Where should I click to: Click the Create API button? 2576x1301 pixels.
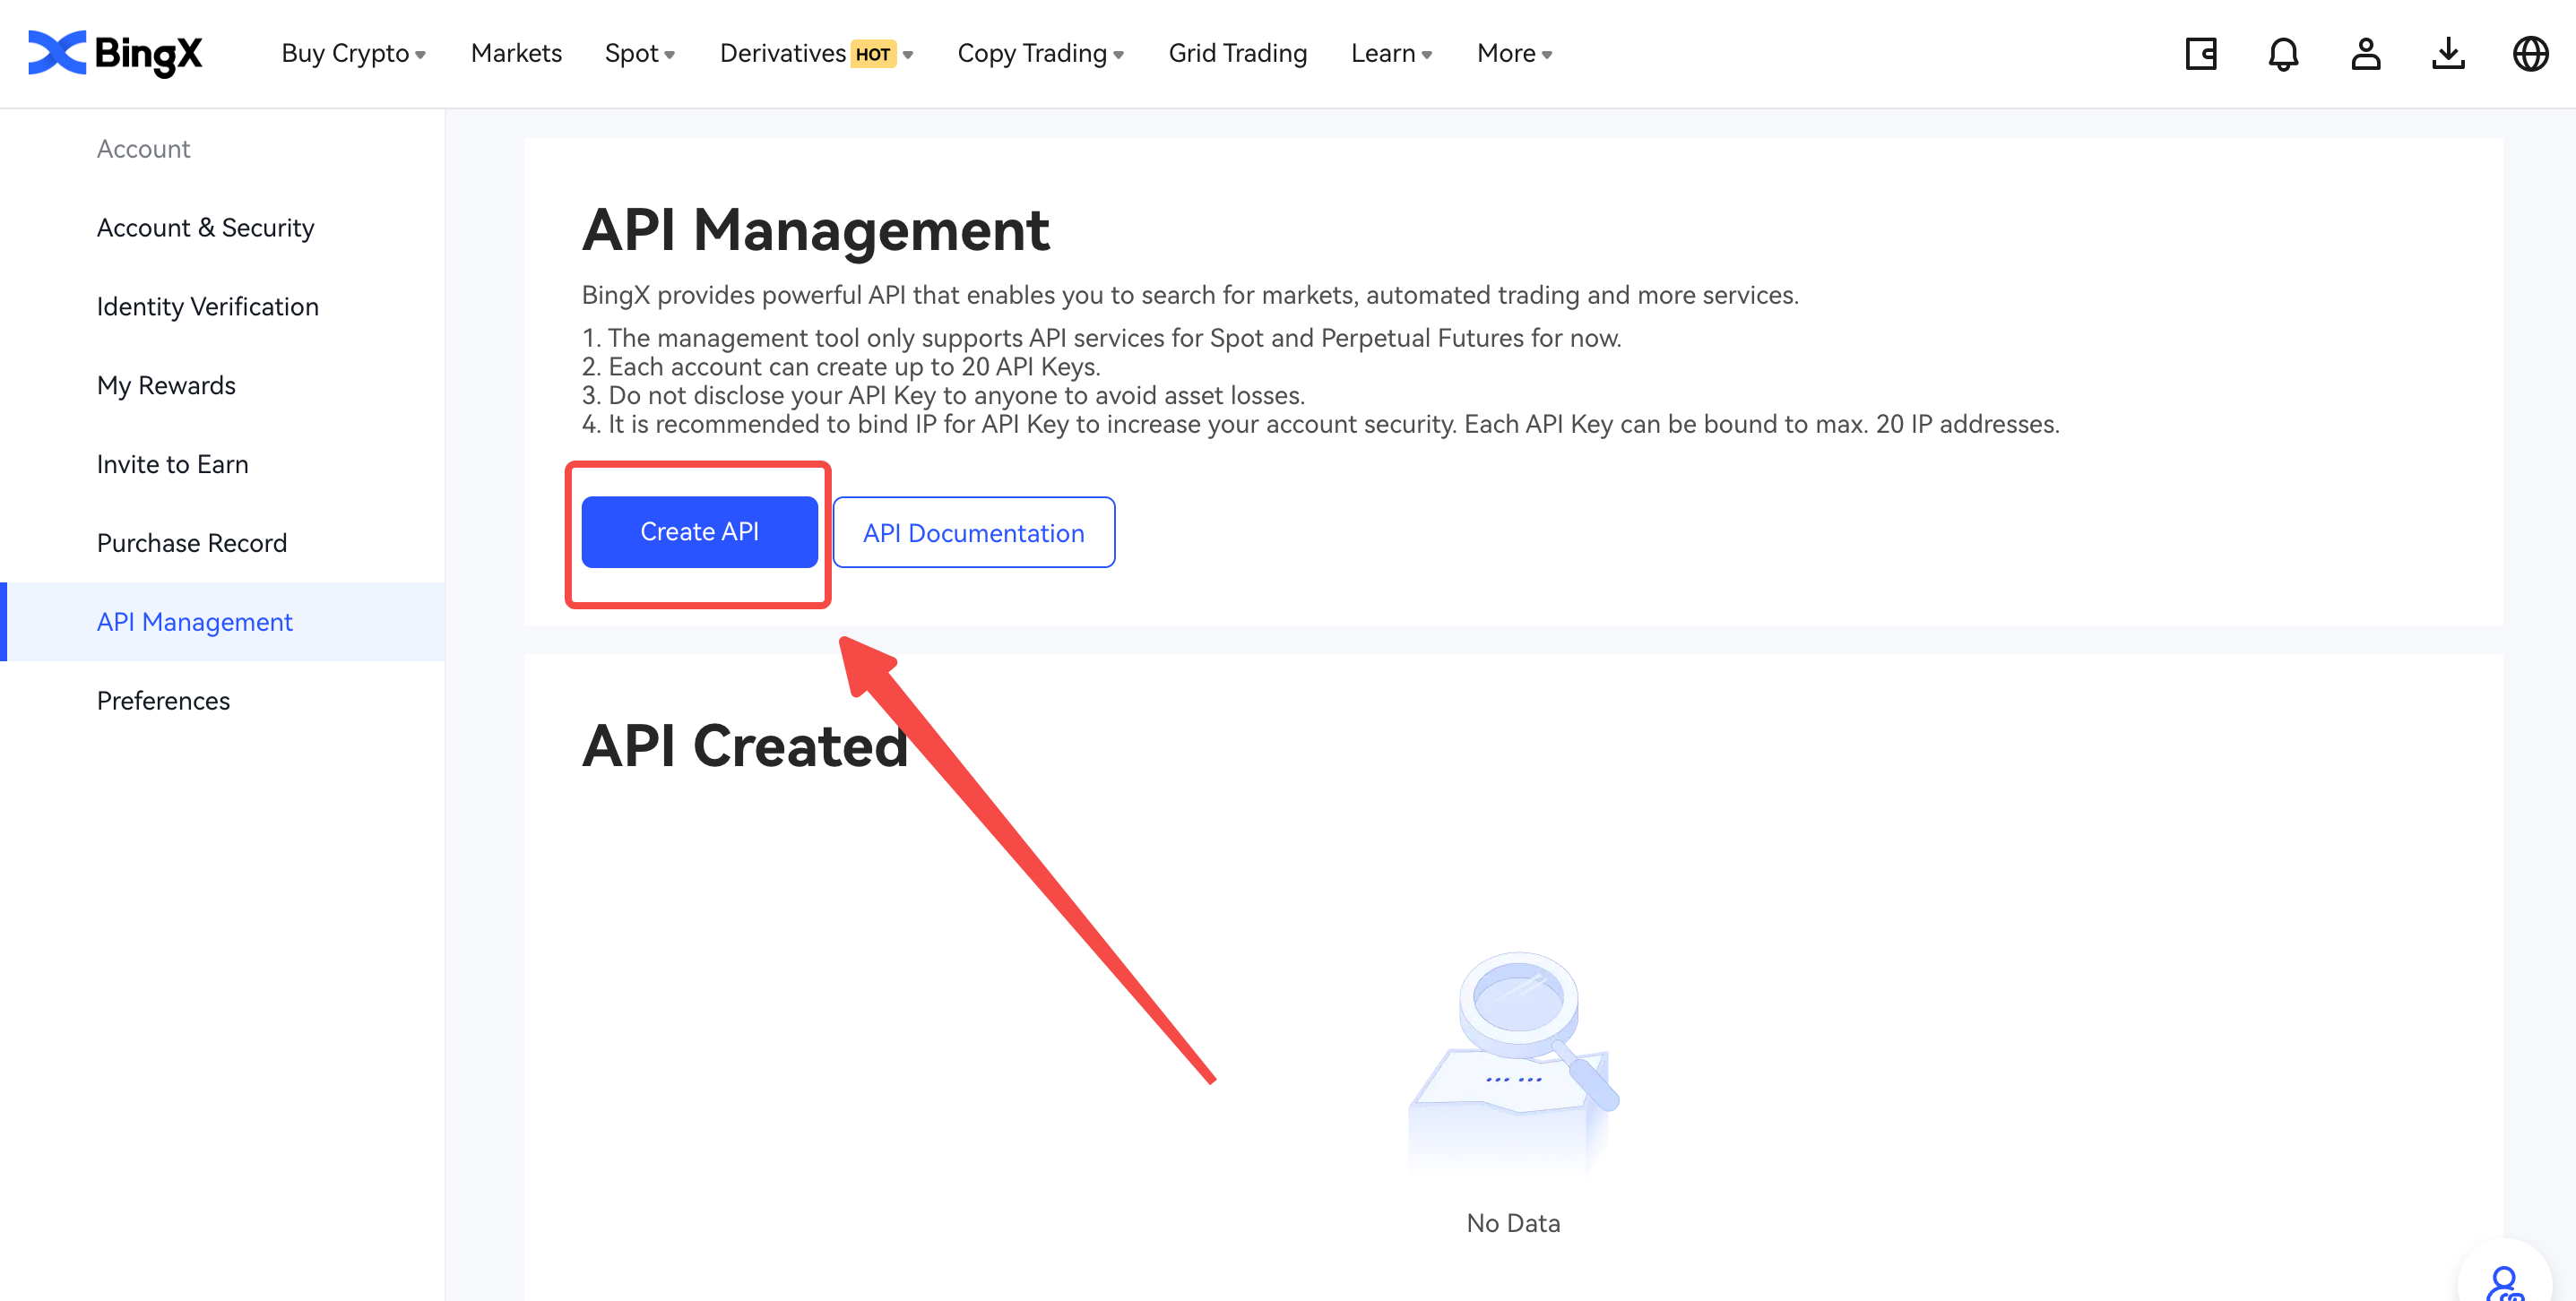pyautogui.click(x=699, y=532)
